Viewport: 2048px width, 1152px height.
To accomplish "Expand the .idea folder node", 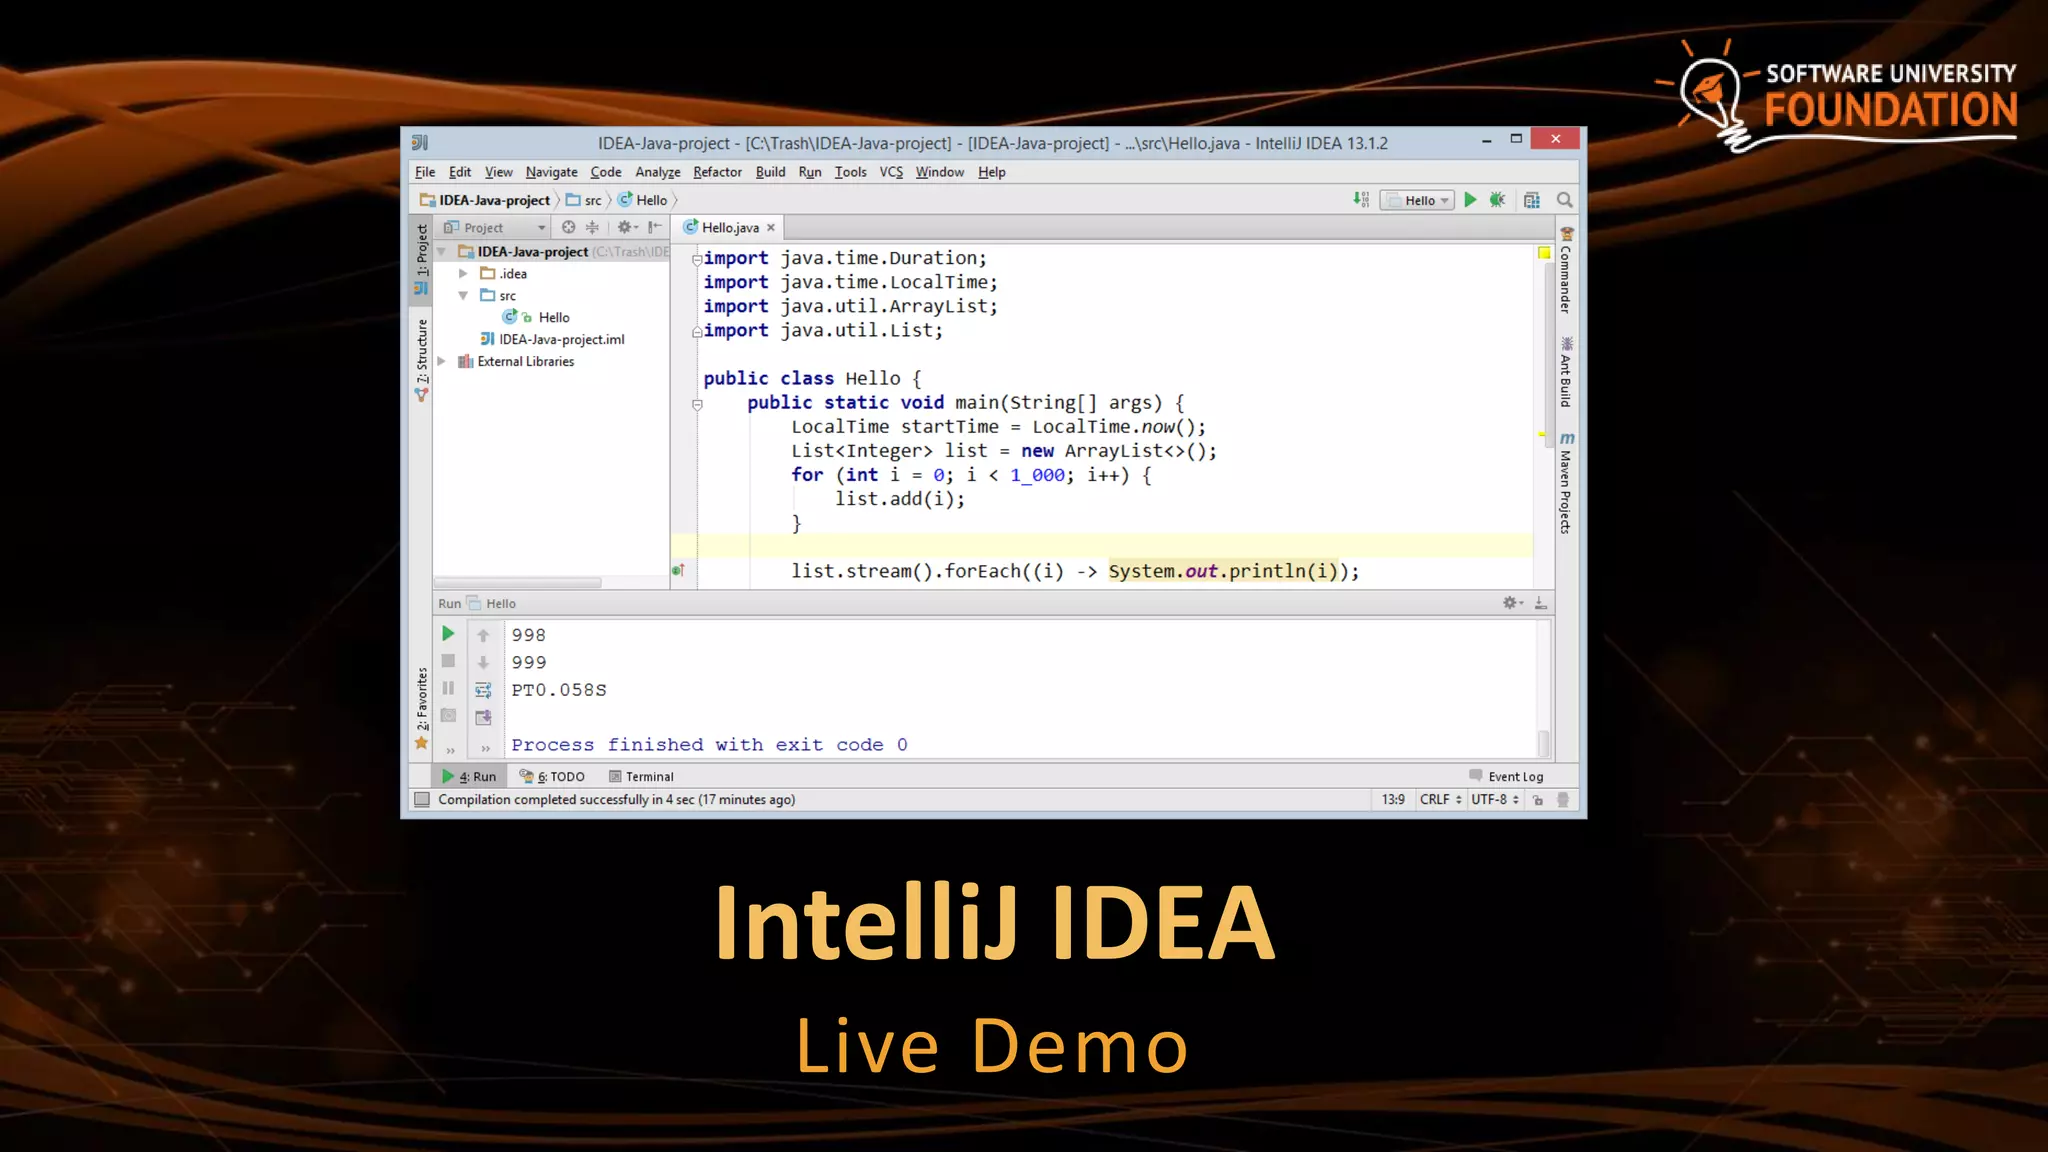I will click(463, 274).
